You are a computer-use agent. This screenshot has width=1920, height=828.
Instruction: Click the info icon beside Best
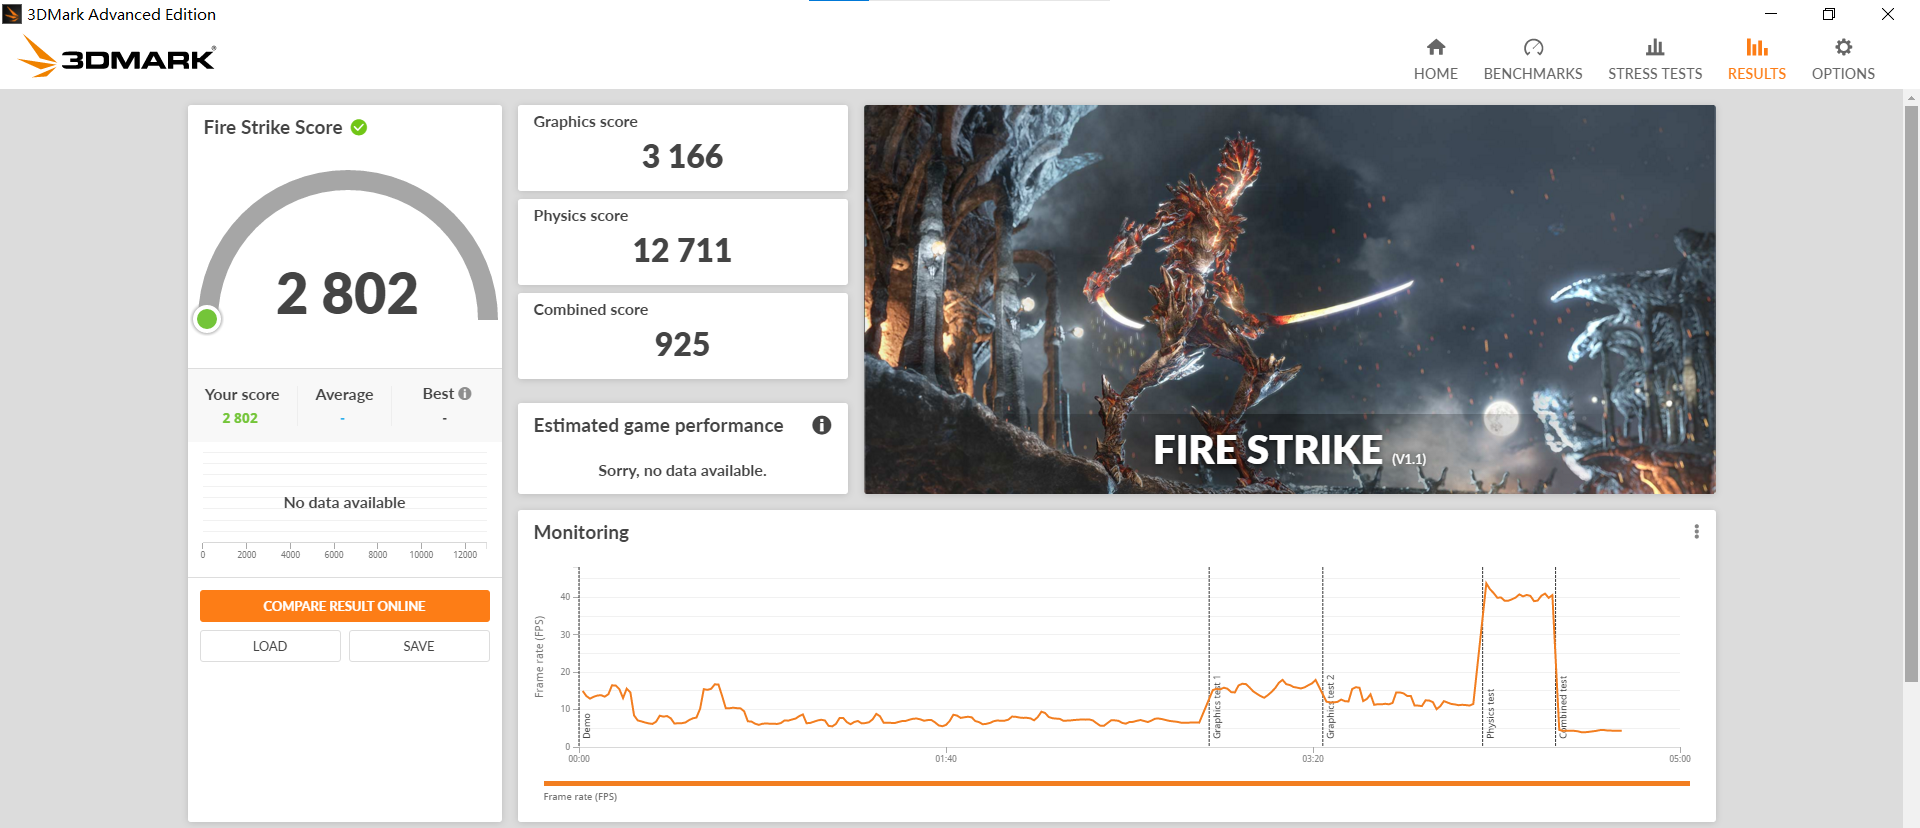465,394
